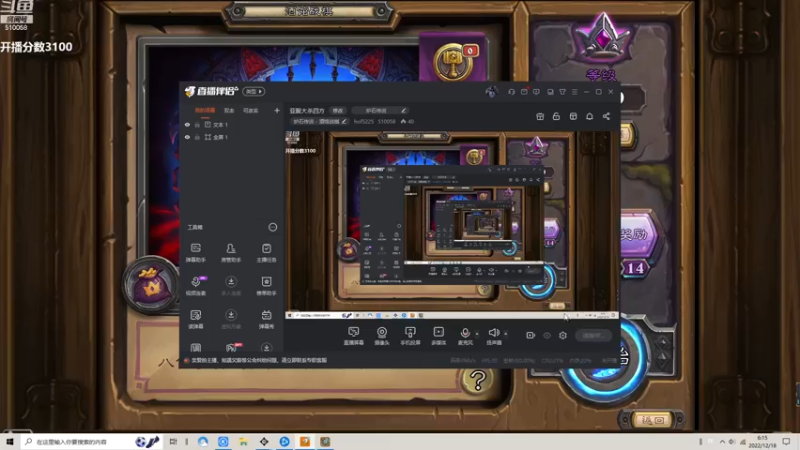Click the Hearthstone purple coin bag
Screen dimensions: 800x450
151,285
